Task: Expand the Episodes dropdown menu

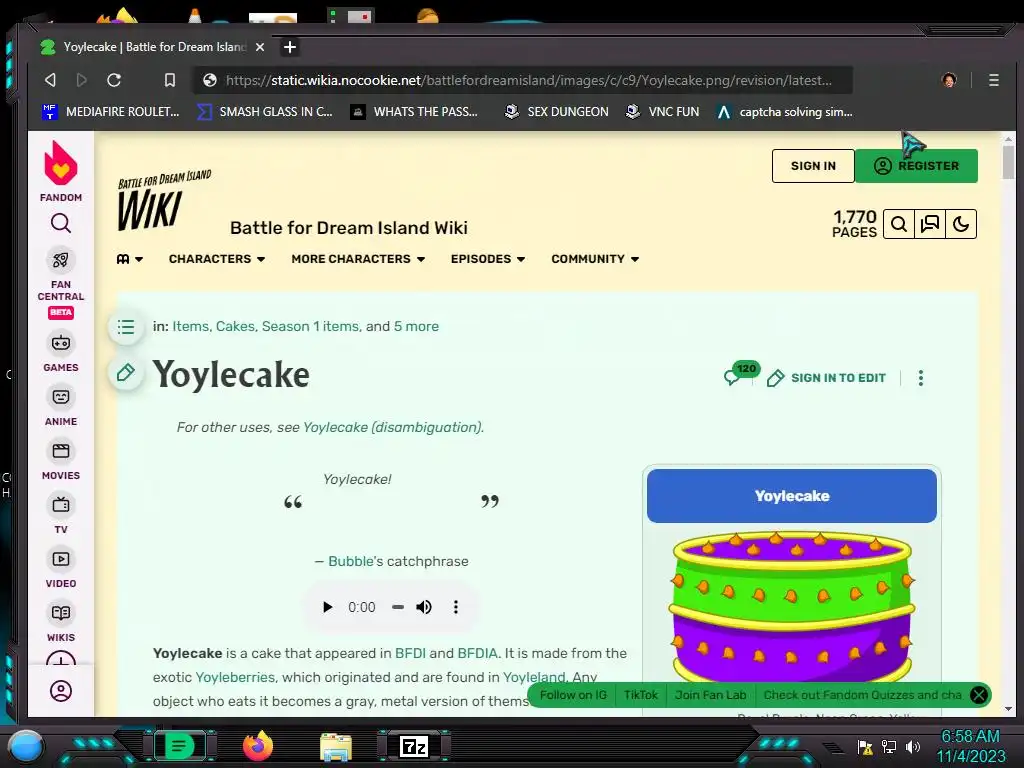Action: click(488, 259)
